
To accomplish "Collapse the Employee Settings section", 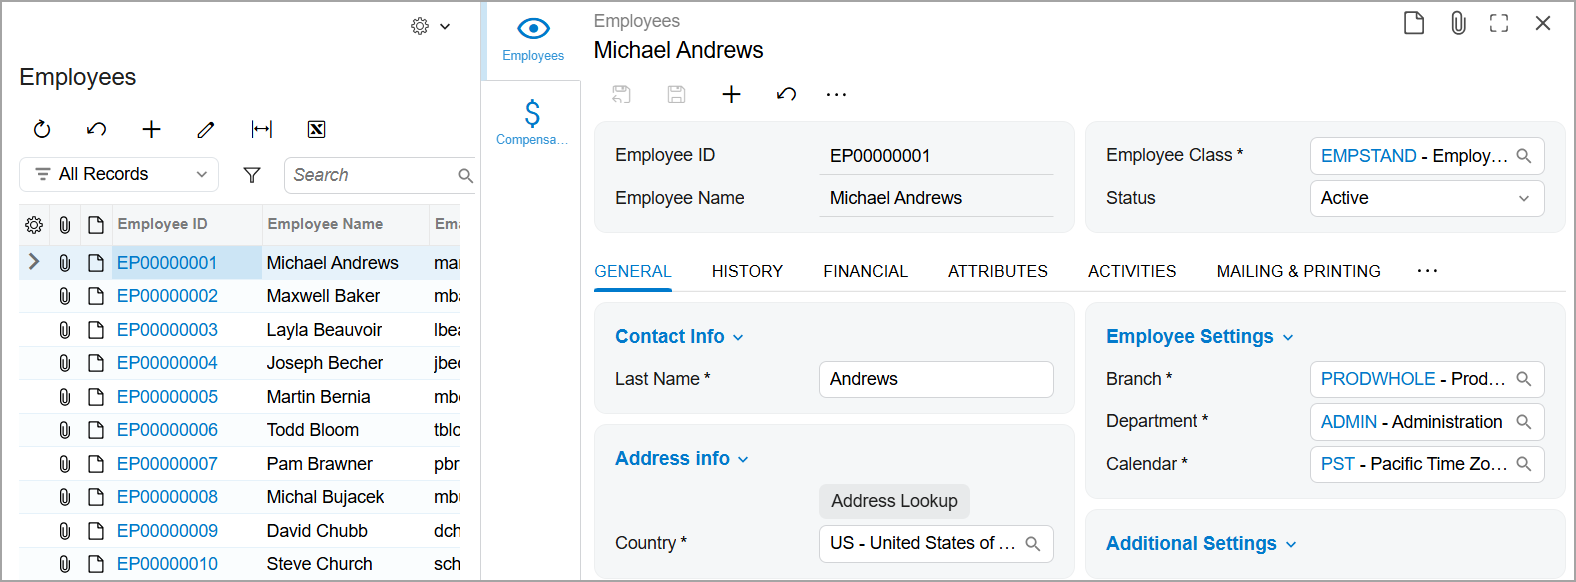I will (1199, 337).
